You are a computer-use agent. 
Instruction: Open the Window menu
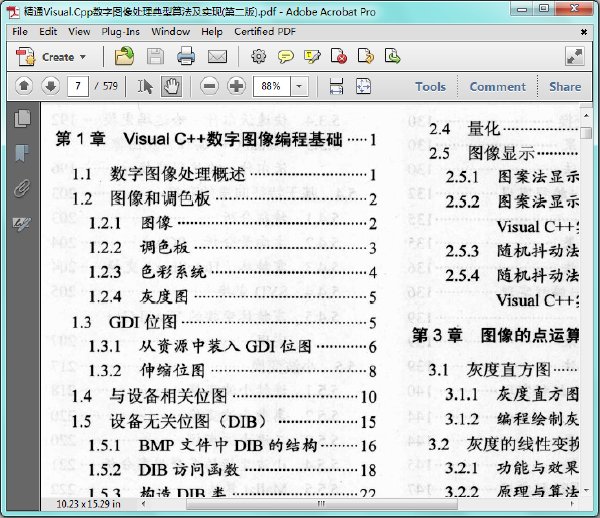171,31
